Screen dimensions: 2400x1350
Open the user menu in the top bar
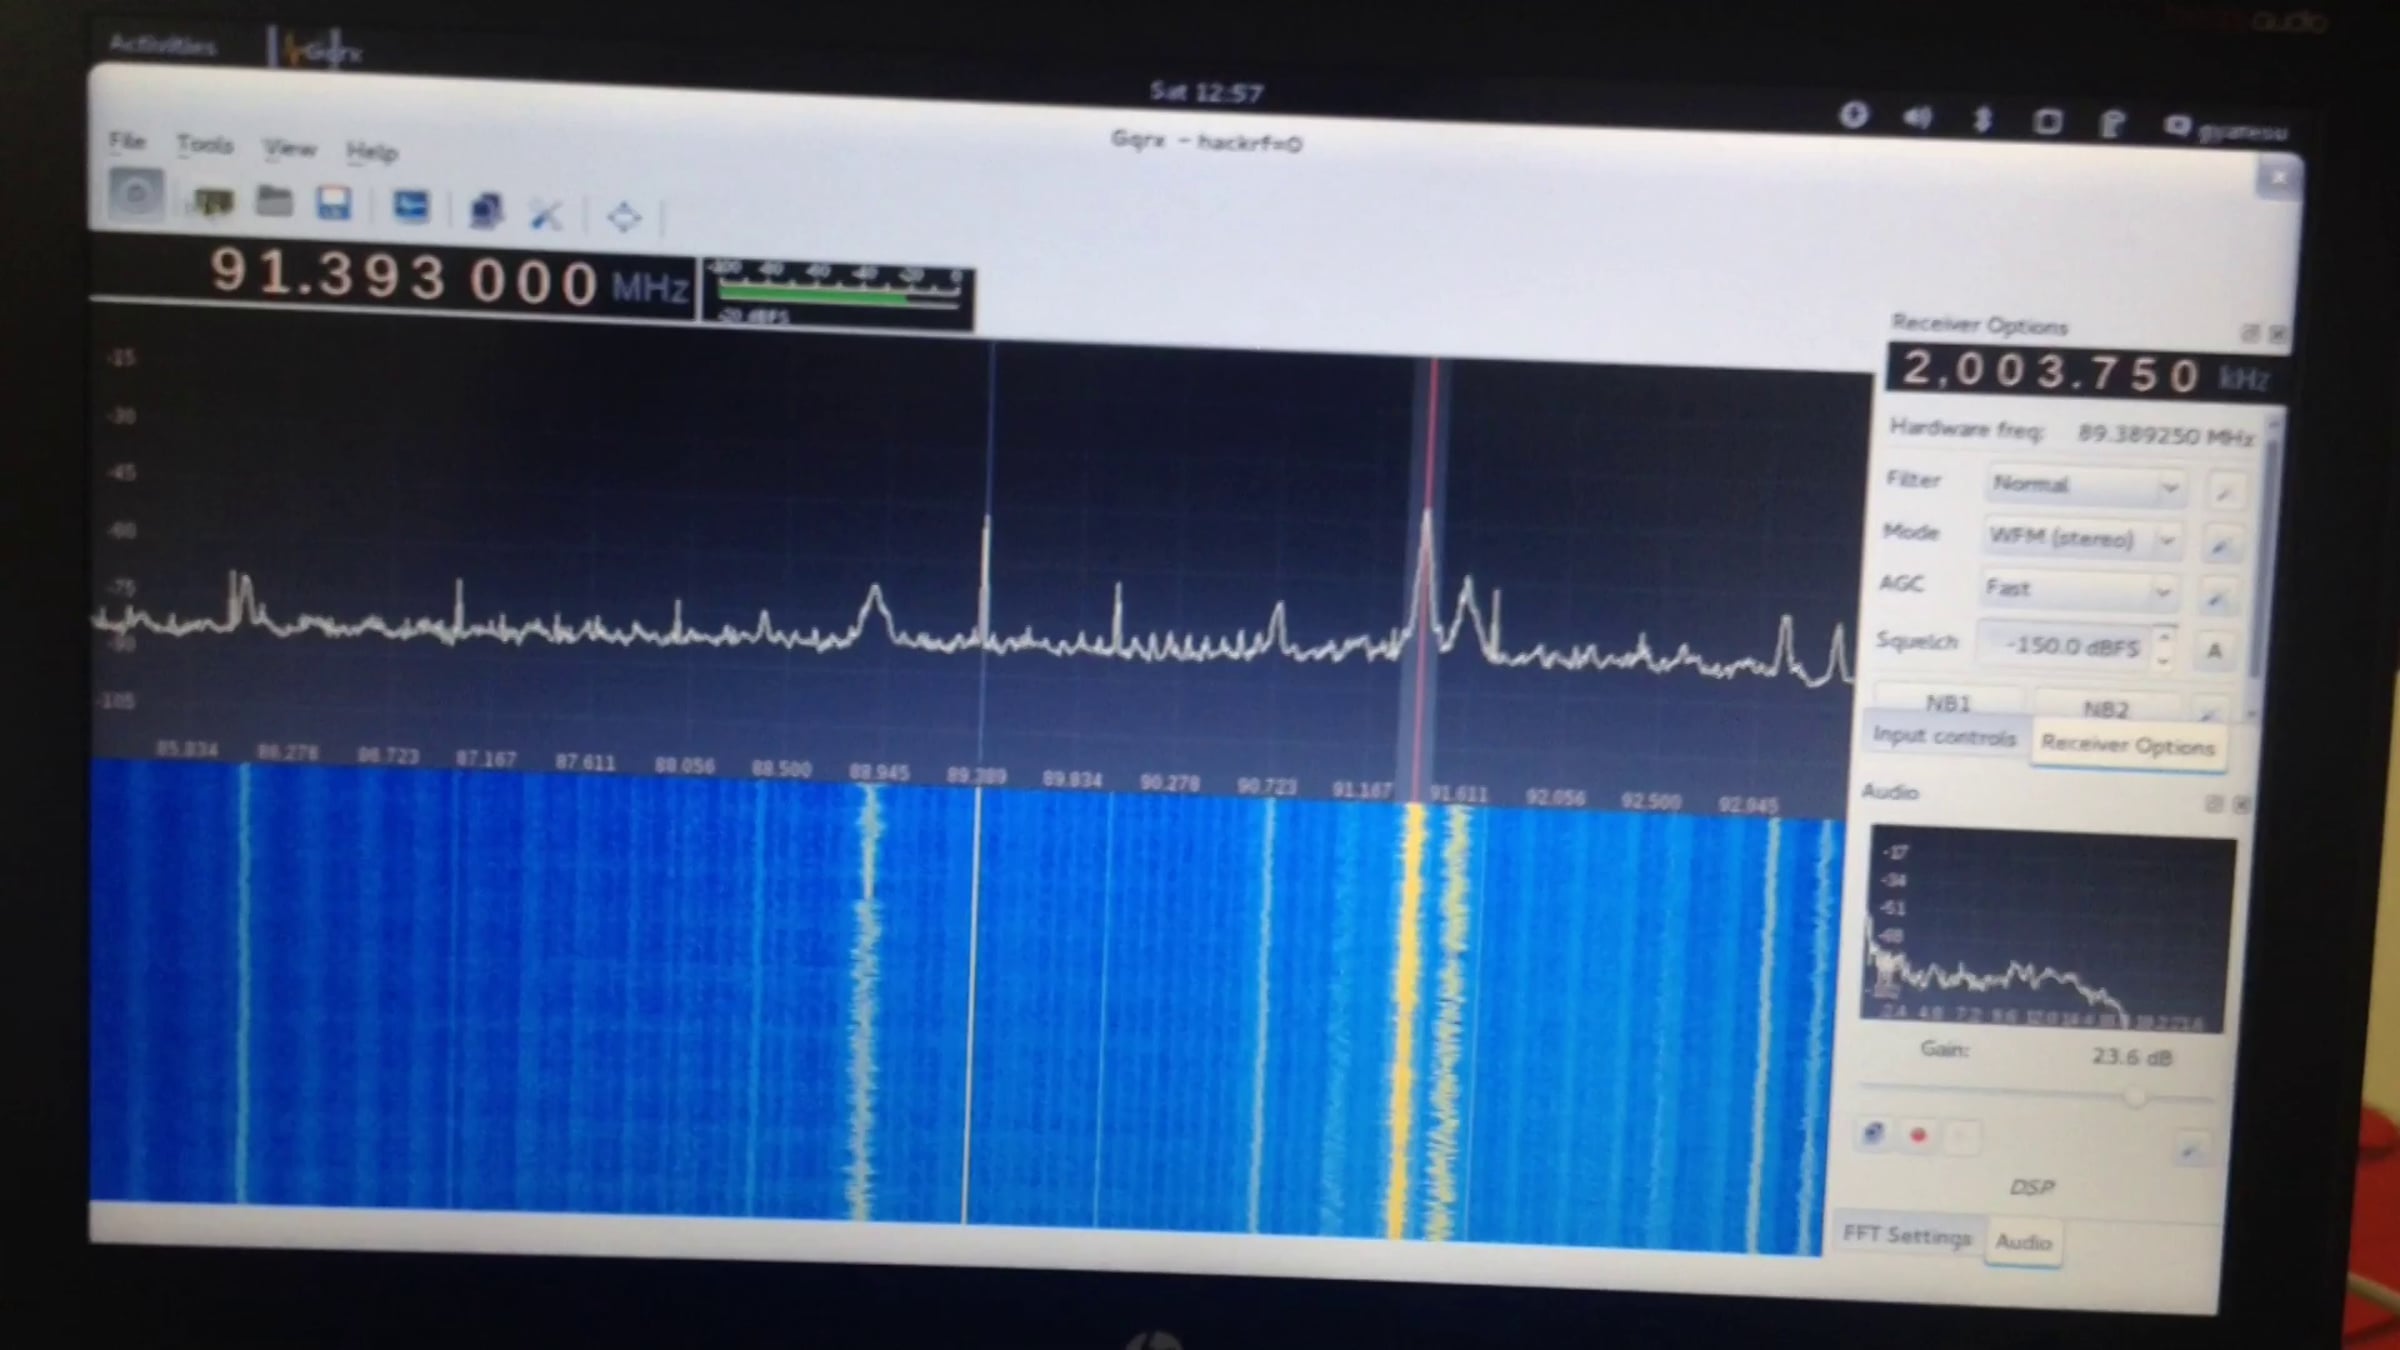2226,130
